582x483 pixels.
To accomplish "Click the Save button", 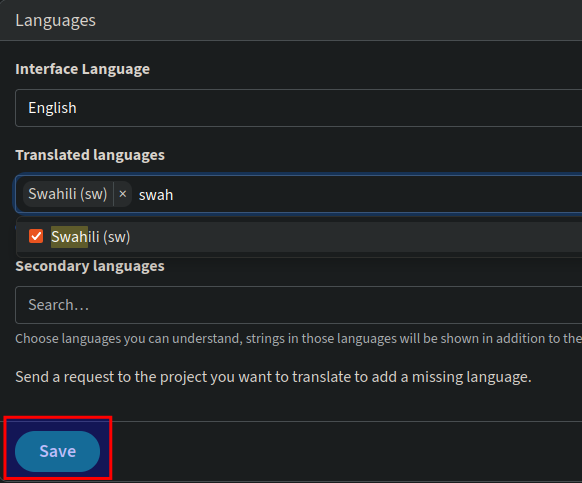I will pos(58,451).
